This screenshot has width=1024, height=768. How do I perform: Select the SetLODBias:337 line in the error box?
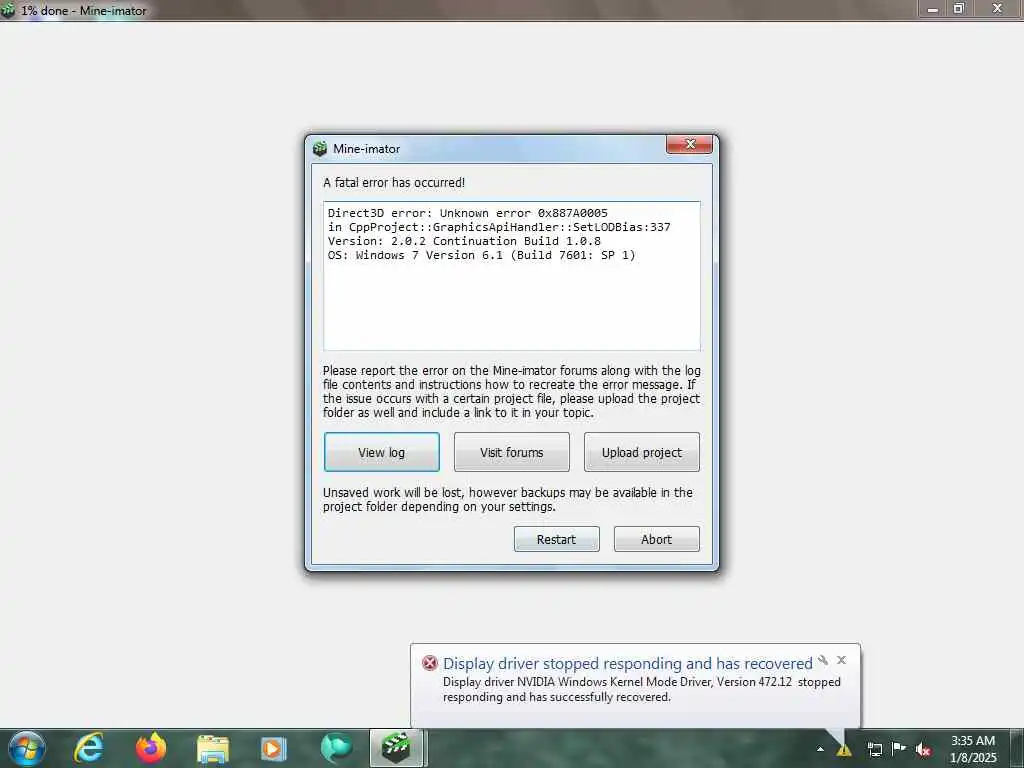499,227
